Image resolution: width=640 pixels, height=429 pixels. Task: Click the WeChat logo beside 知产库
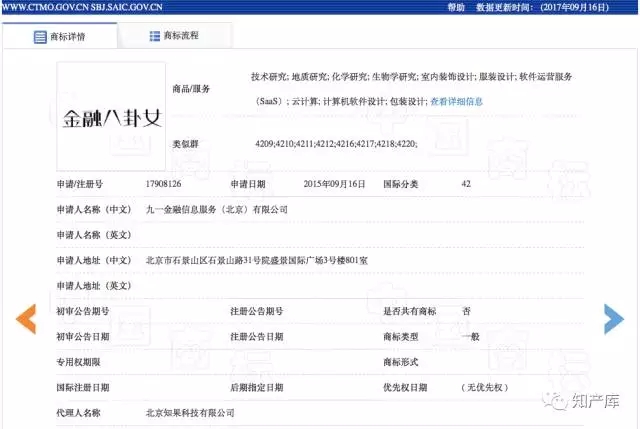(552, 401)
